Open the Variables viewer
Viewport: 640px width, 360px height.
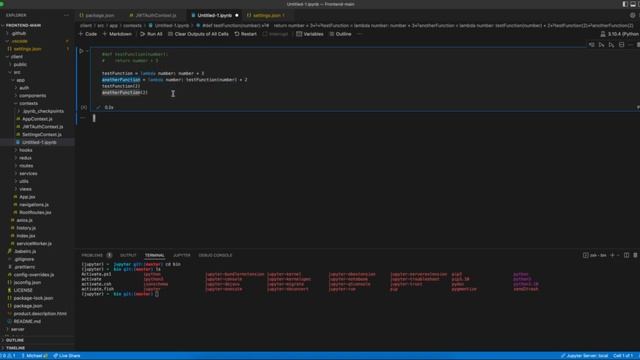(309, 34)
